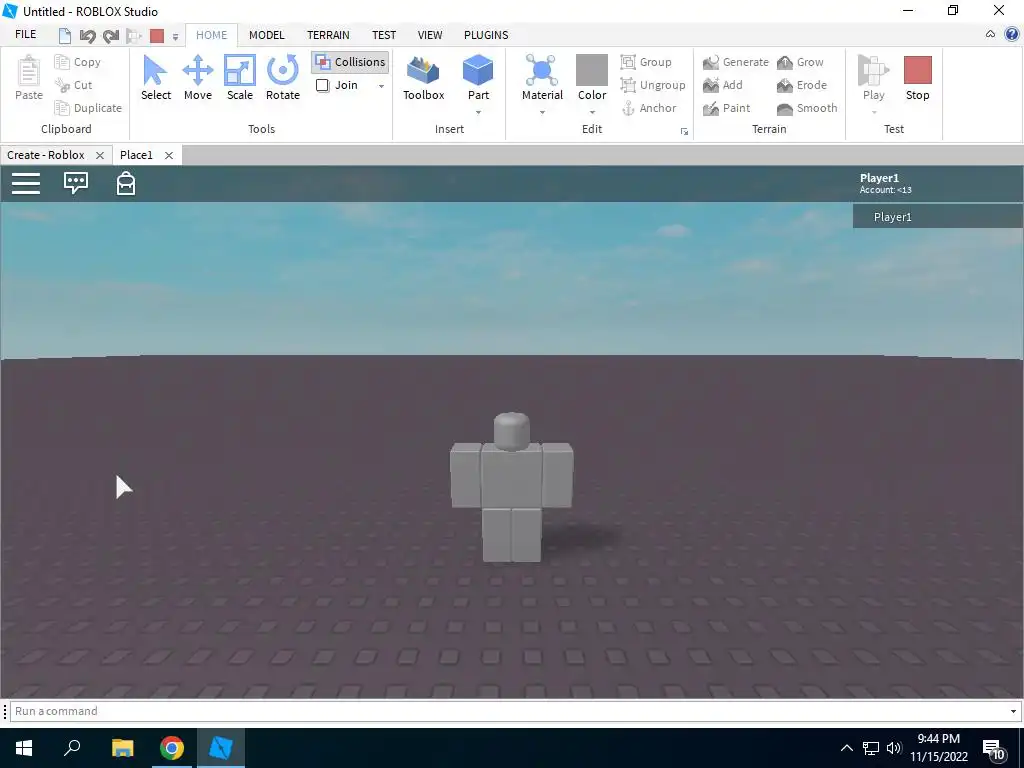
Task: Open File Explorer from taskbar
Action: (x=122, y=748)
